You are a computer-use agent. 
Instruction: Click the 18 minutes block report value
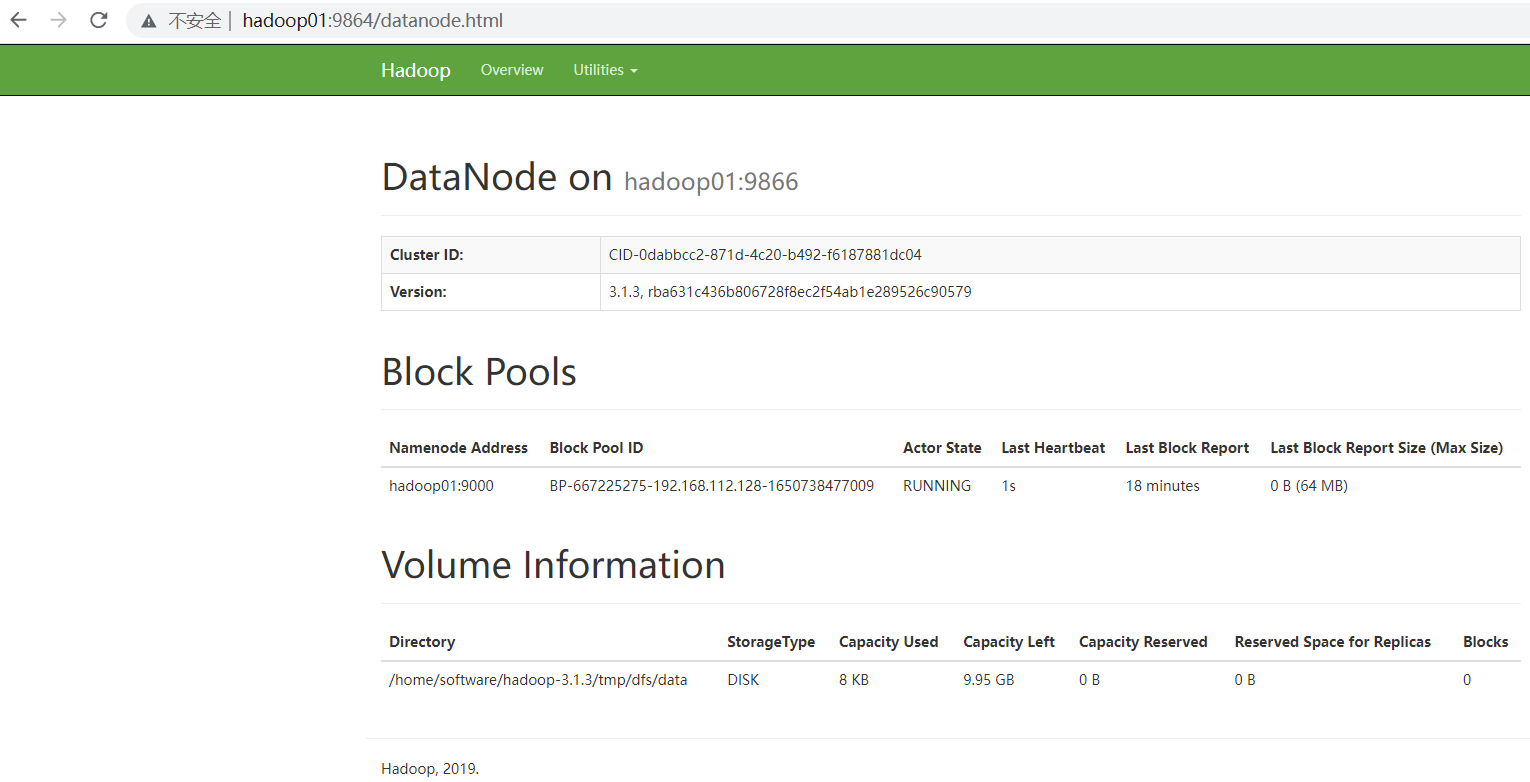pyautogui.click(x=1162, y=486)
